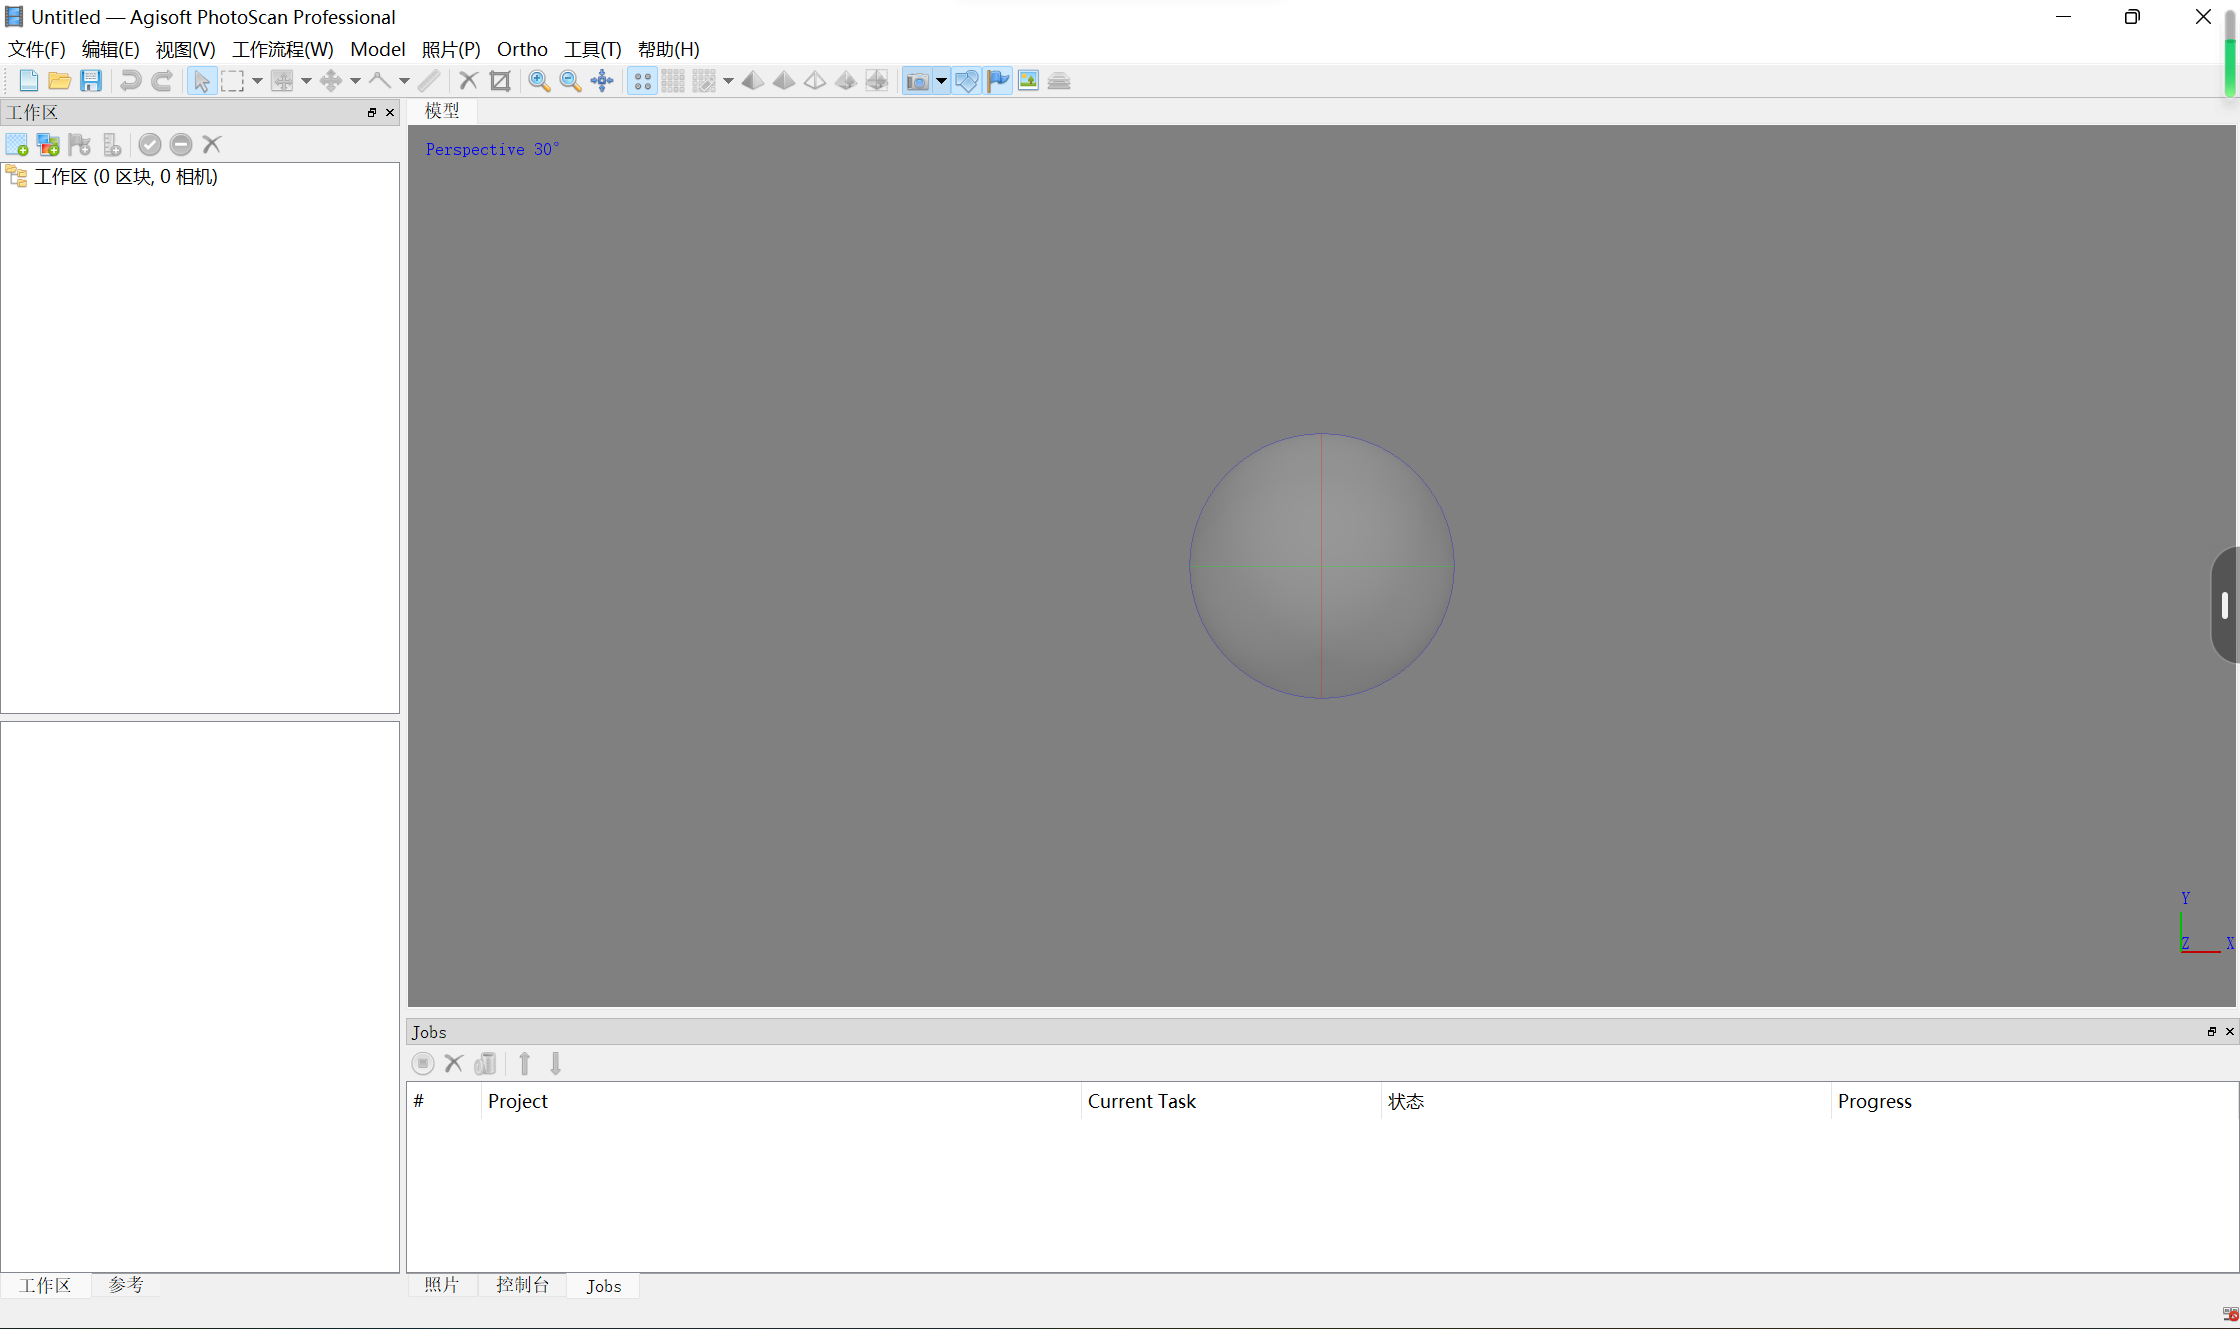Select the Ruler measurement tool
2240x1329 pixels.
click(x=429, y=81)
